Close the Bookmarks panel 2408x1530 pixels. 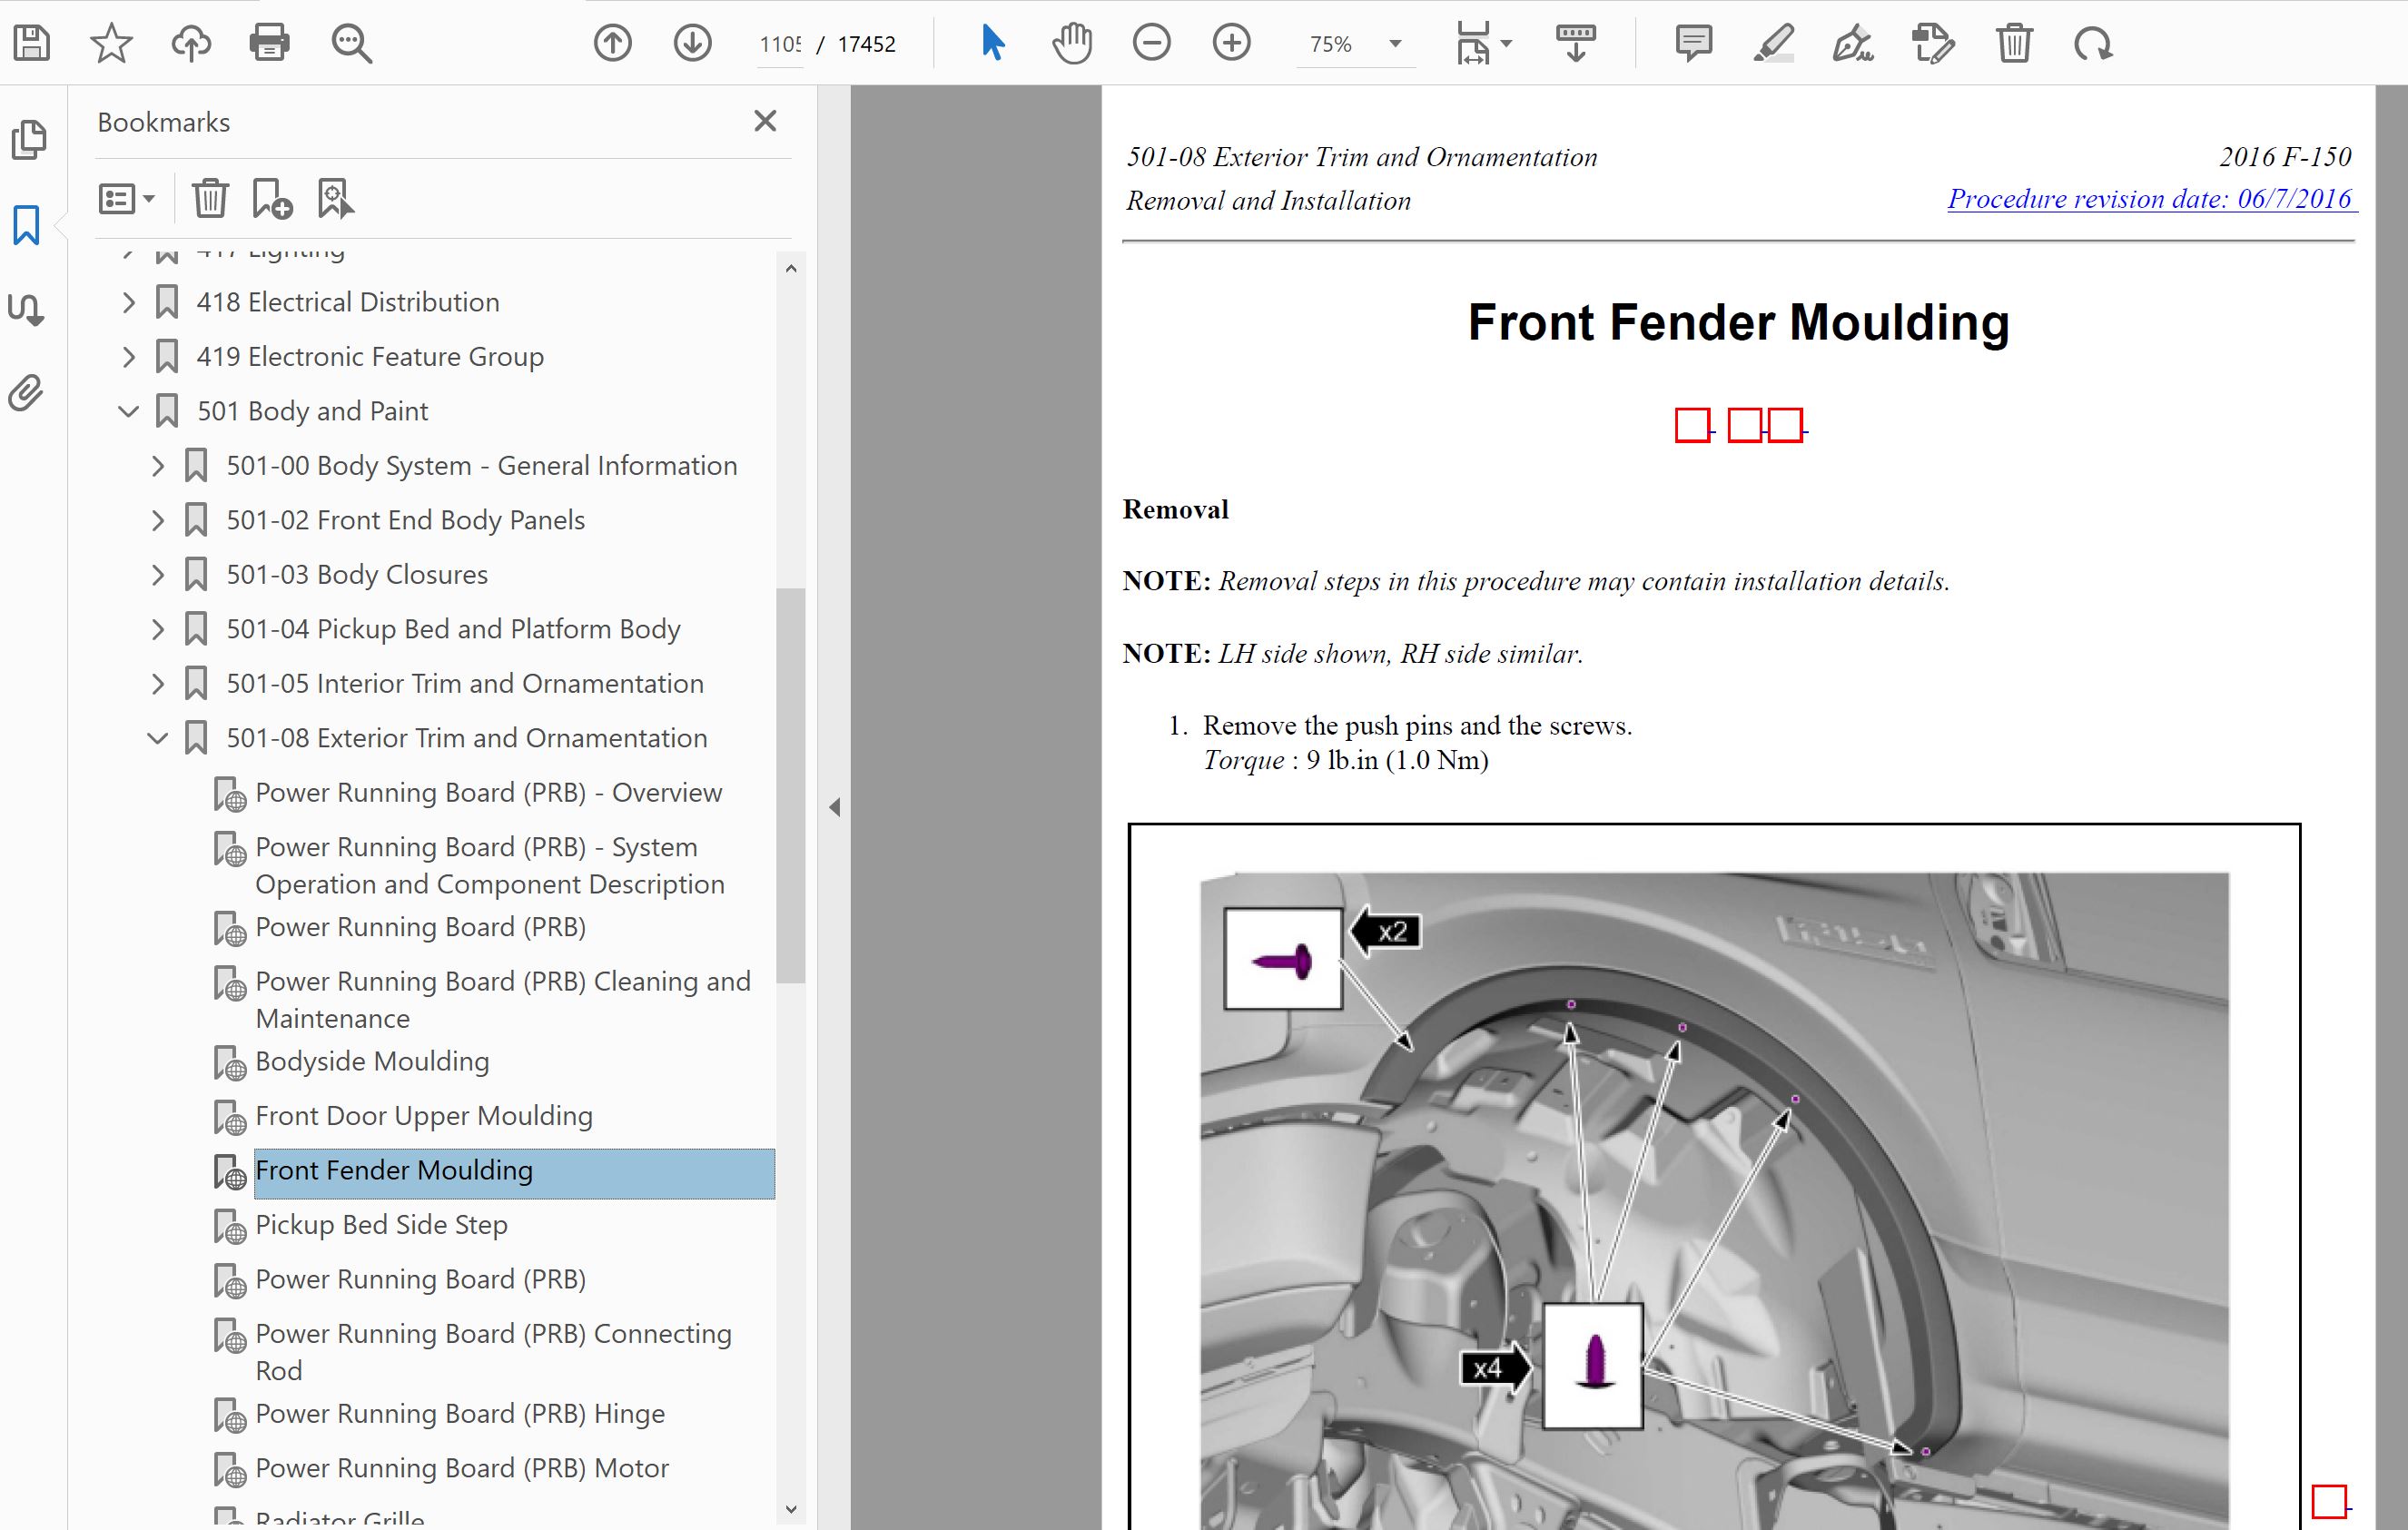(x=765, y=121)
